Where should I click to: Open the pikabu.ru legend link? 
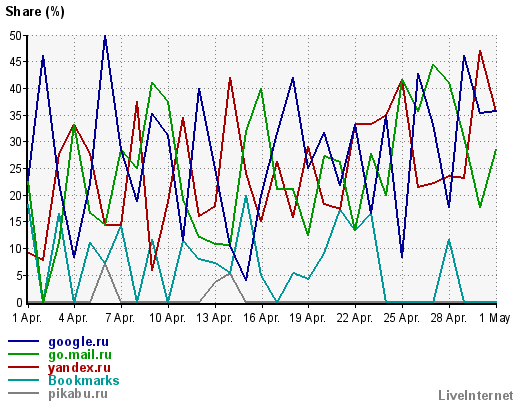[78, 394]
